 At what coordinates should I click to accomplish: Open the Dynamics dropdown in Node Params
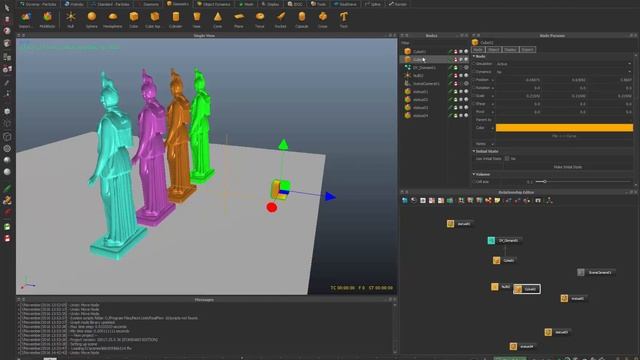pyautogui.click(x=564, y=72)
